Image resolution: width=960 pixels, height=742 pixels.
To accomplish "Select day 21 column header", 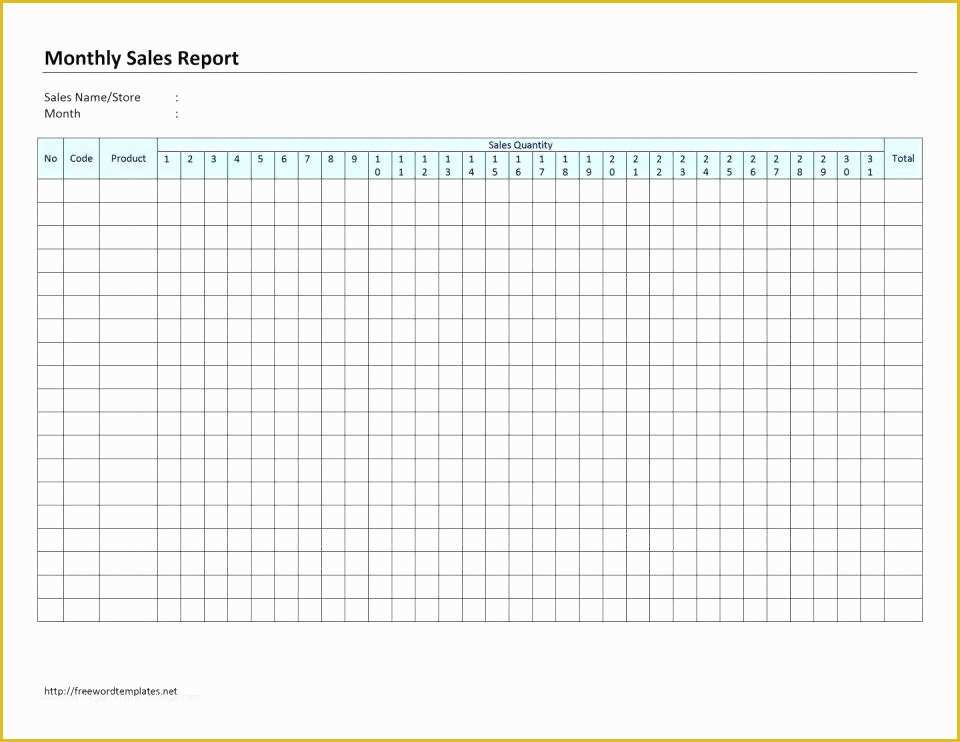I will [x=638, y=165].
